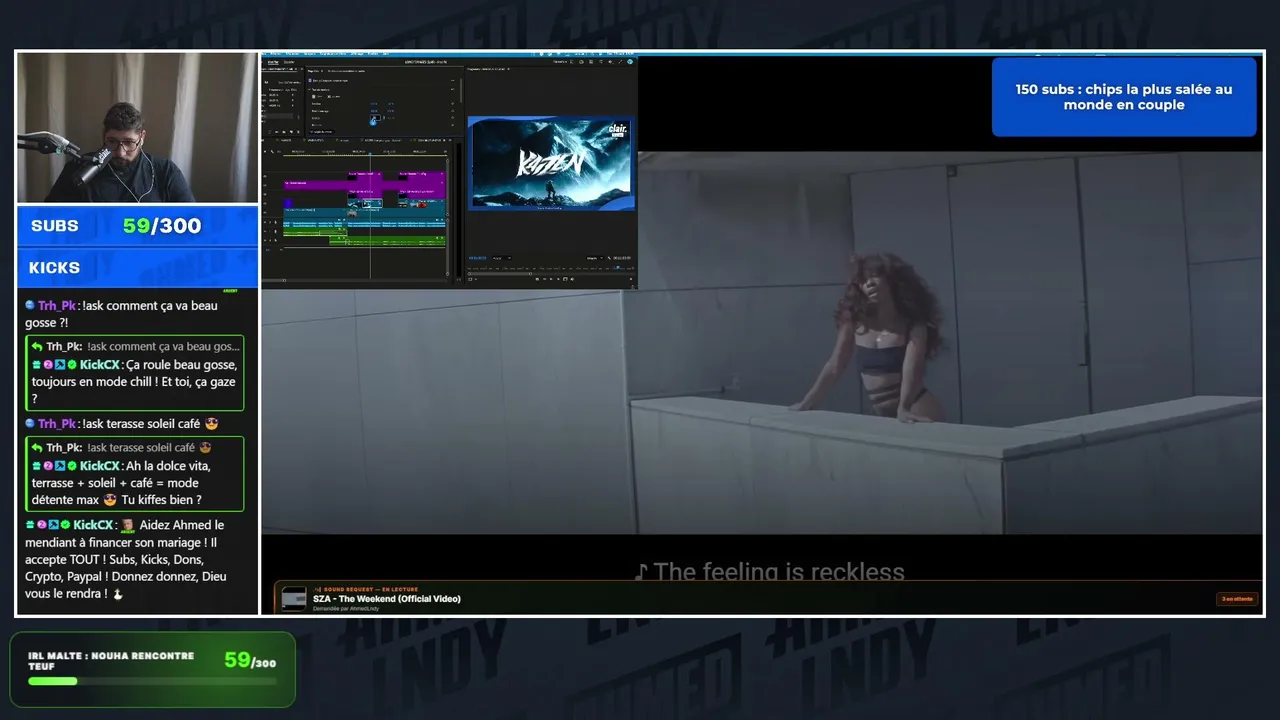Click the KICKS counter label
The image size is (1280, 720).
click(x=54, y=268)
